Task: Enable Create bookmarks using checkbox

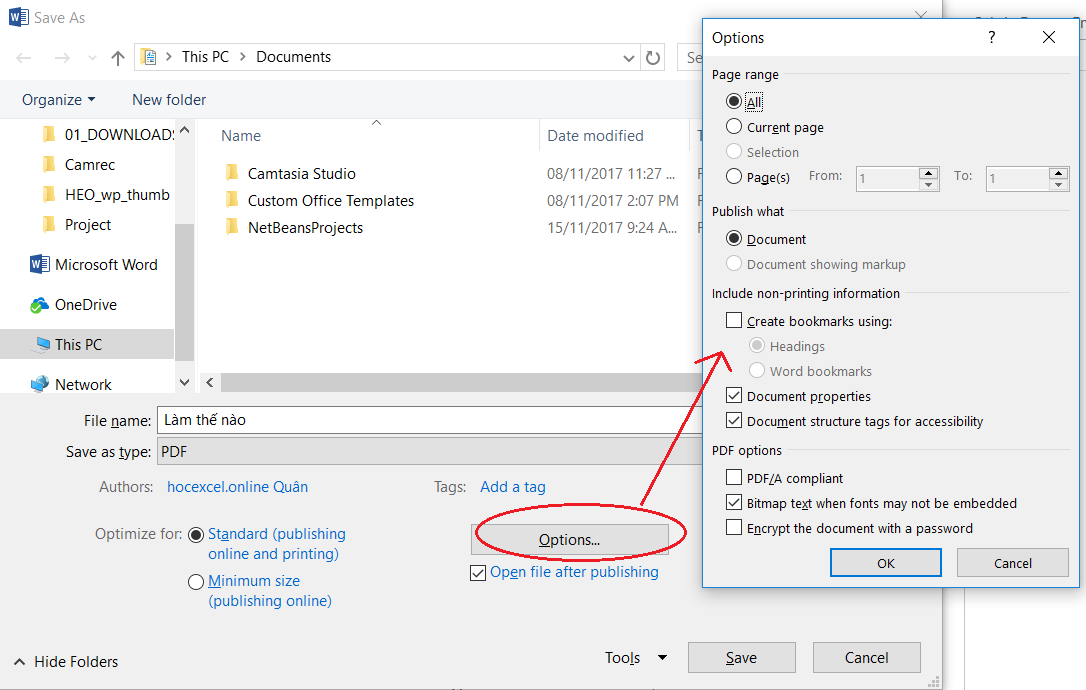Action: tap(735, 321)
